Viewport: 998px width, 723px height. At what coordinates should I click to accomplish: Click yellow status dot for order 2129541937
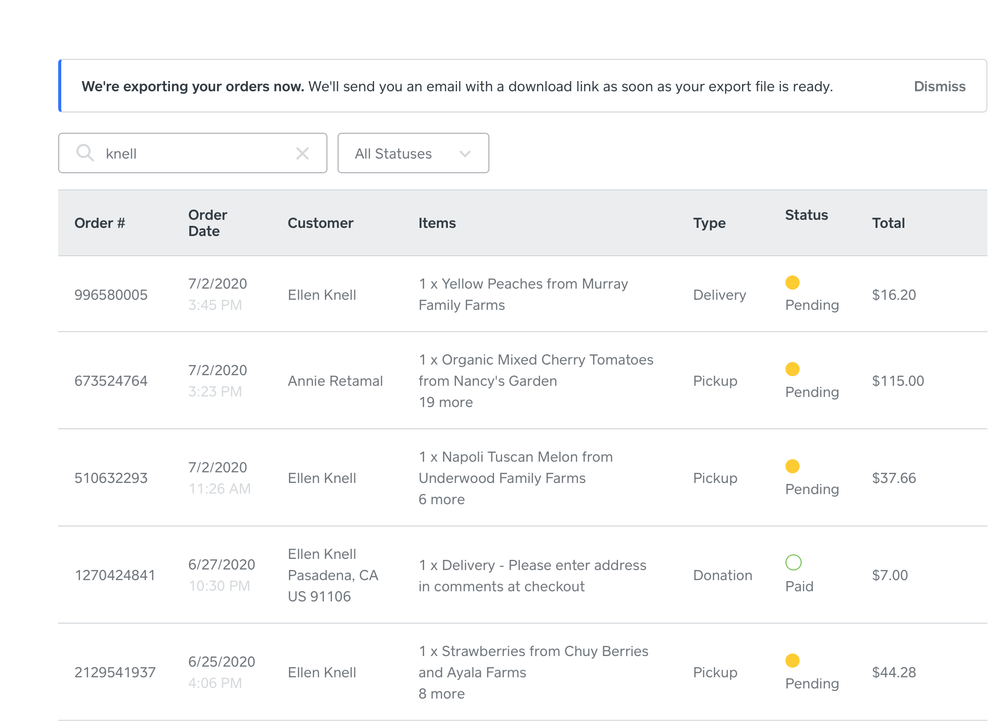(x=792, y=661)
